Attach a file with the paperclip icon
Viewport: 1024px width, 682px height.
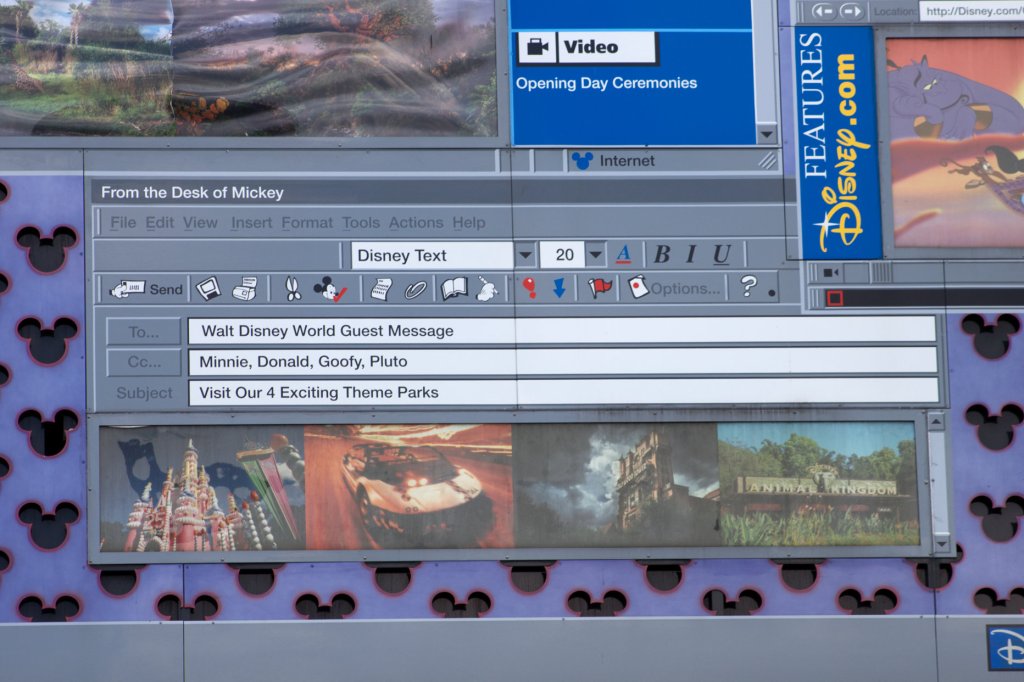click(x=415, y=289)
